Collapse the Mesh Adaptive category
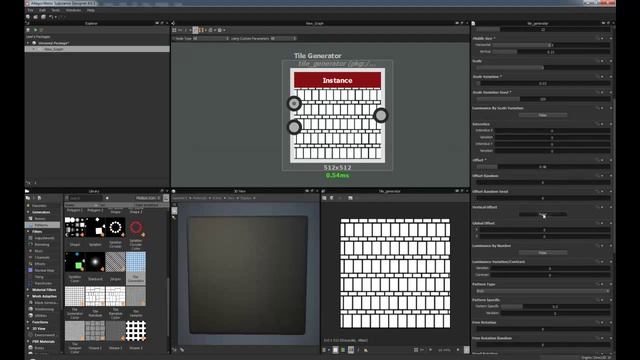This screenshot has height=360, width=640. (x=28, y=296)
